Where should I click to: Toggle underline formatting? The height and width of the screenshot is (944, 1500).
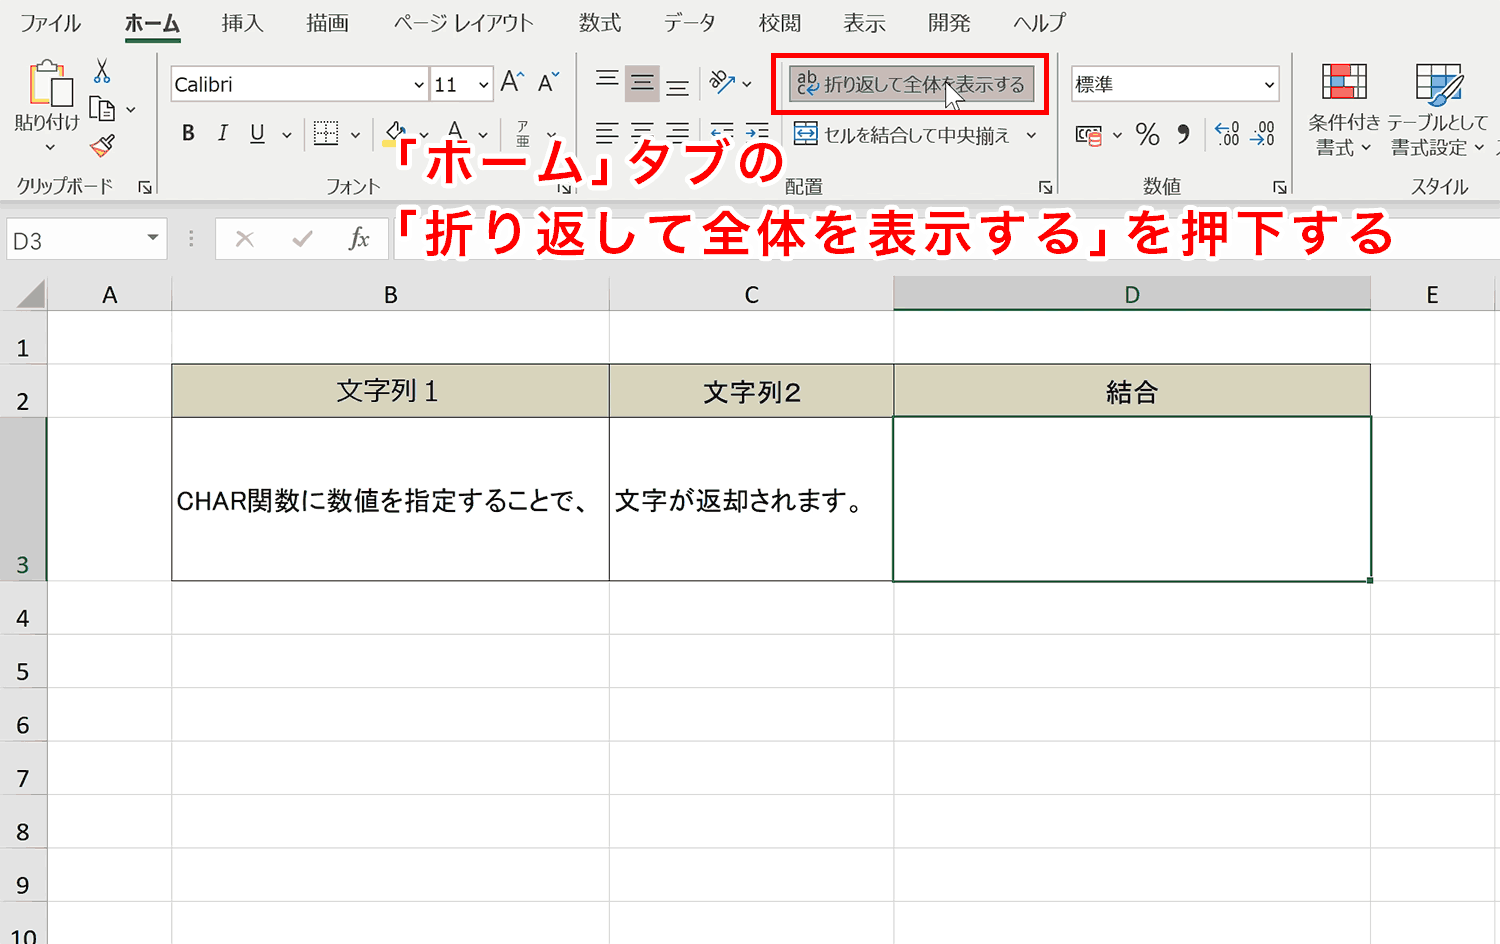[x=257, y=133]
